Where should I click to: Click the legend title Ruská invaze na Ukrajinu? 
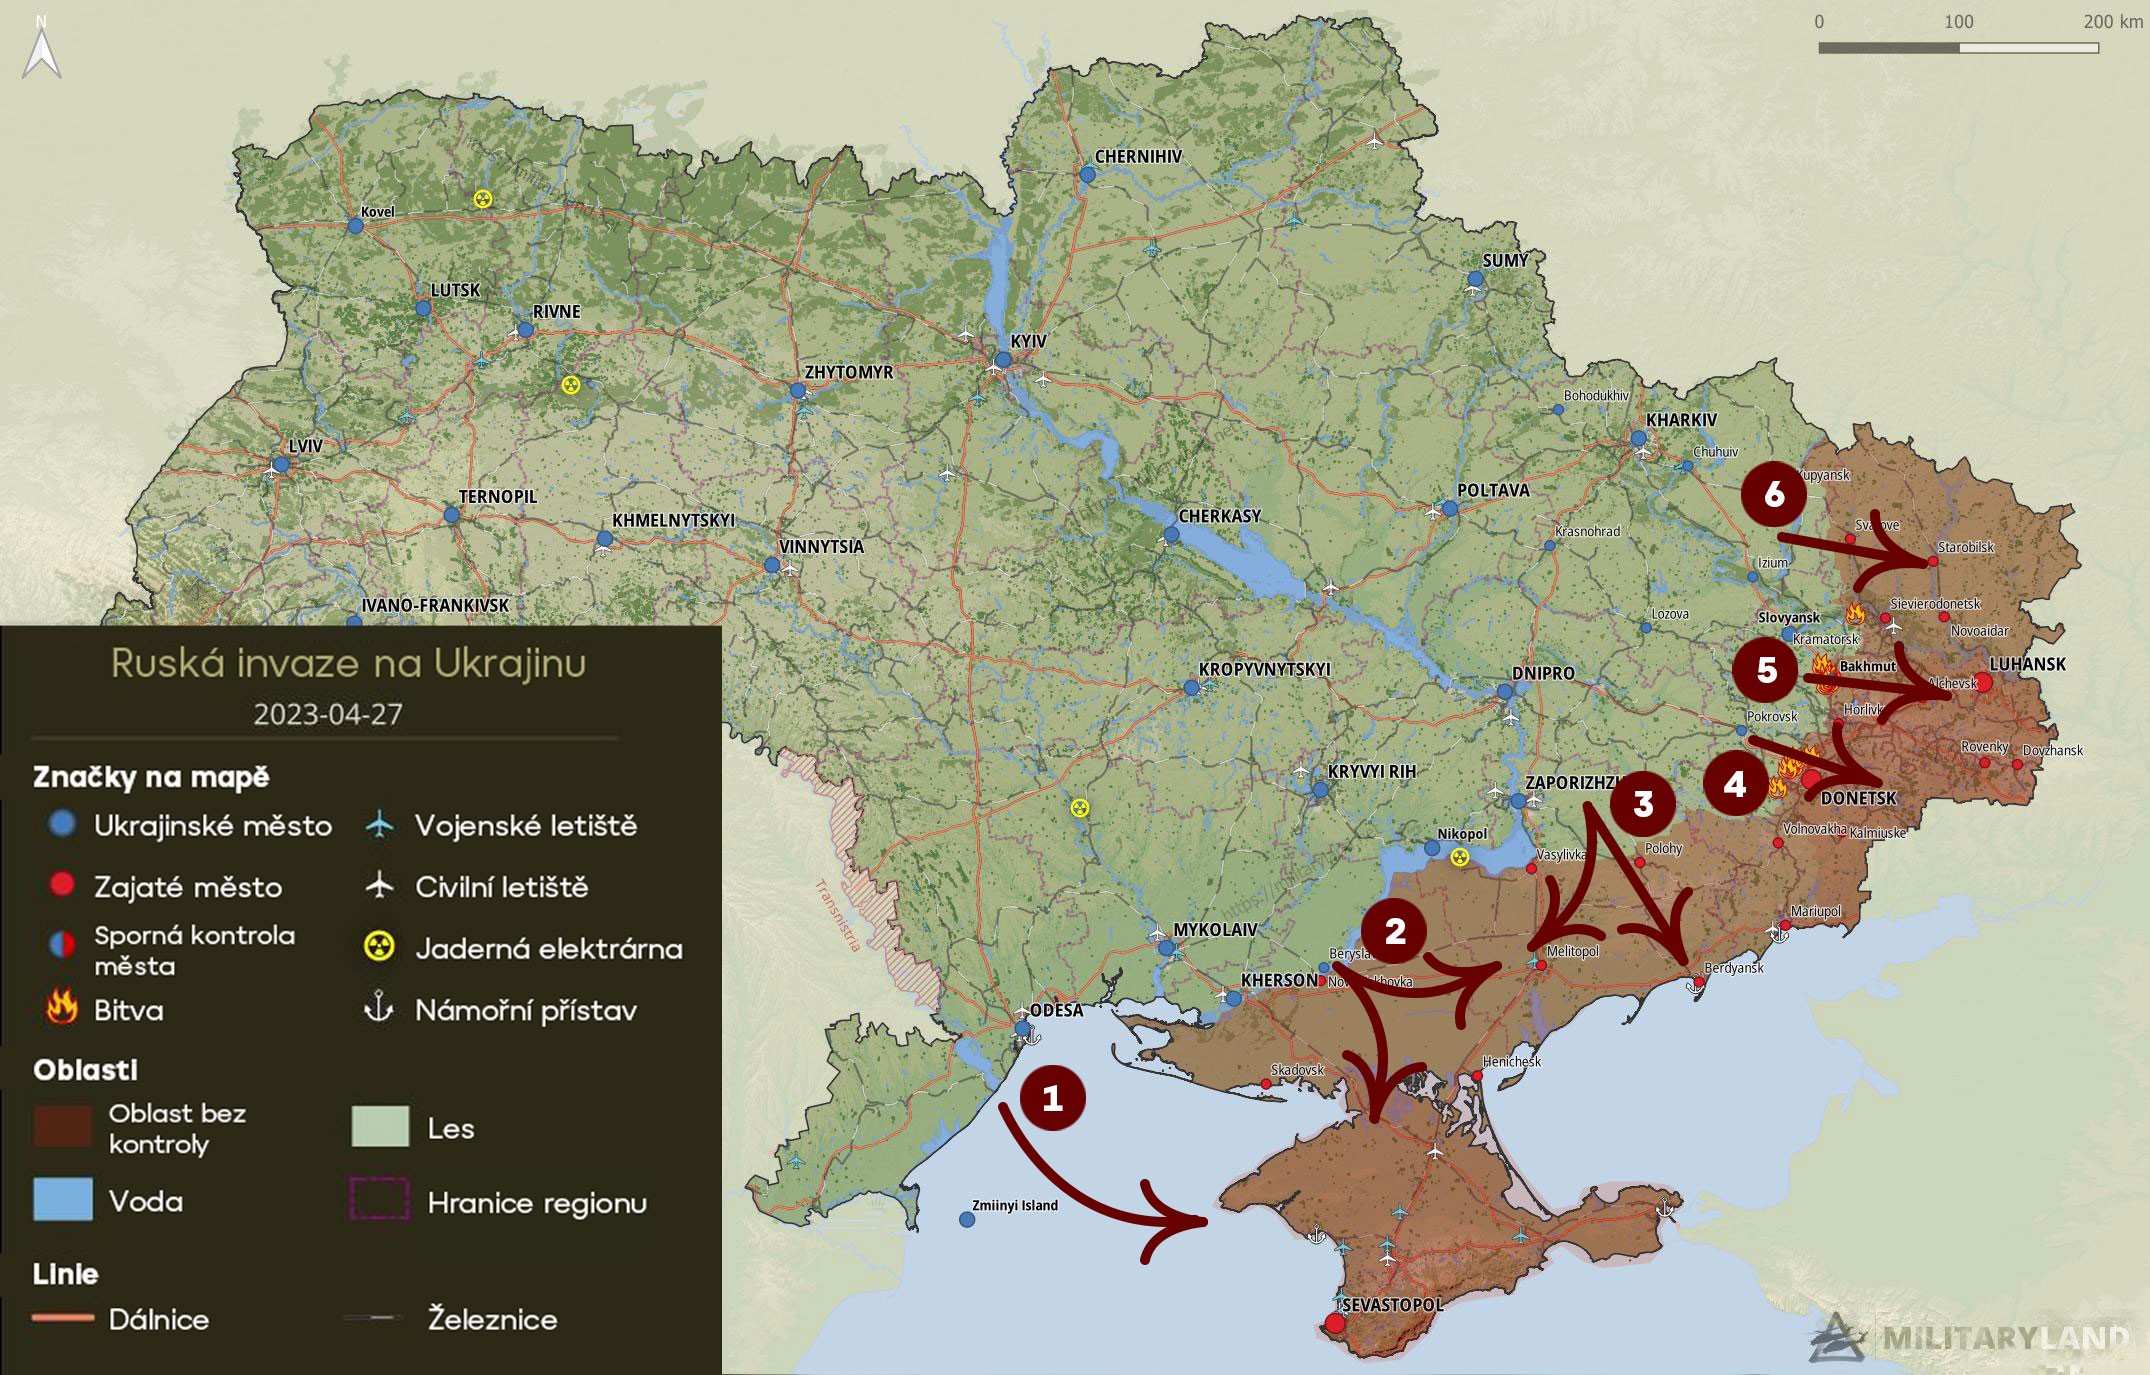click(348, 663)
